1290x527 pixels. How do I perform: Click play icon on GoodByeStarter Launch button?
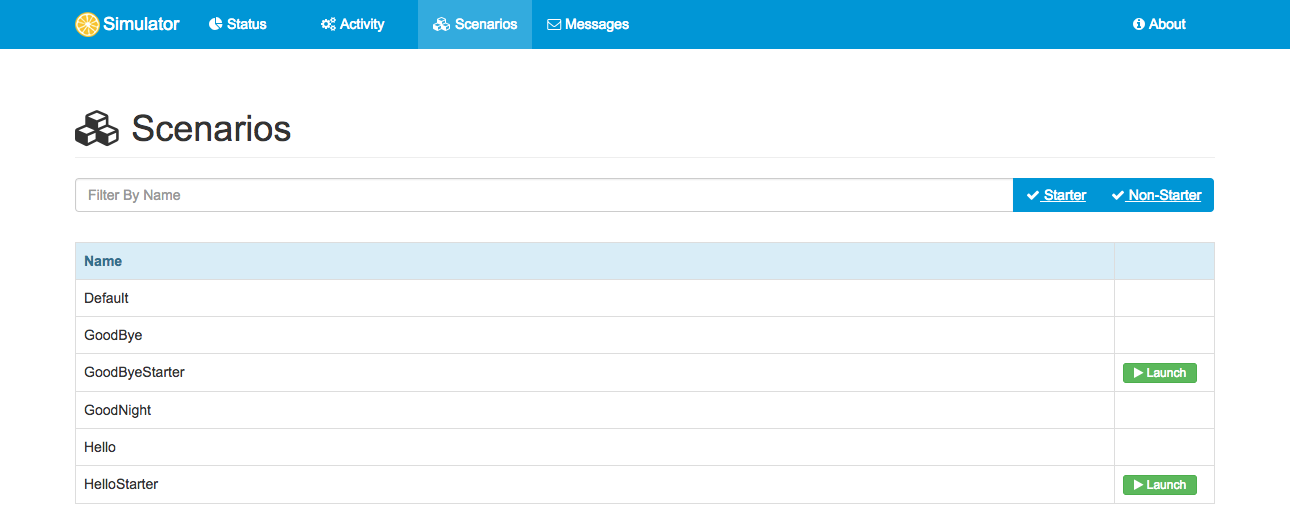1137,373
